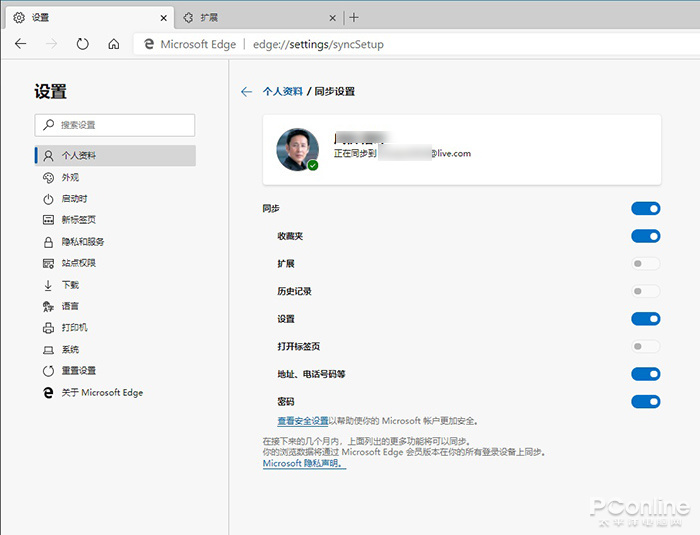Open the Microsoft 隐私声明 link
The height and width of the screenshot is (535, 700).
point(304,464)
